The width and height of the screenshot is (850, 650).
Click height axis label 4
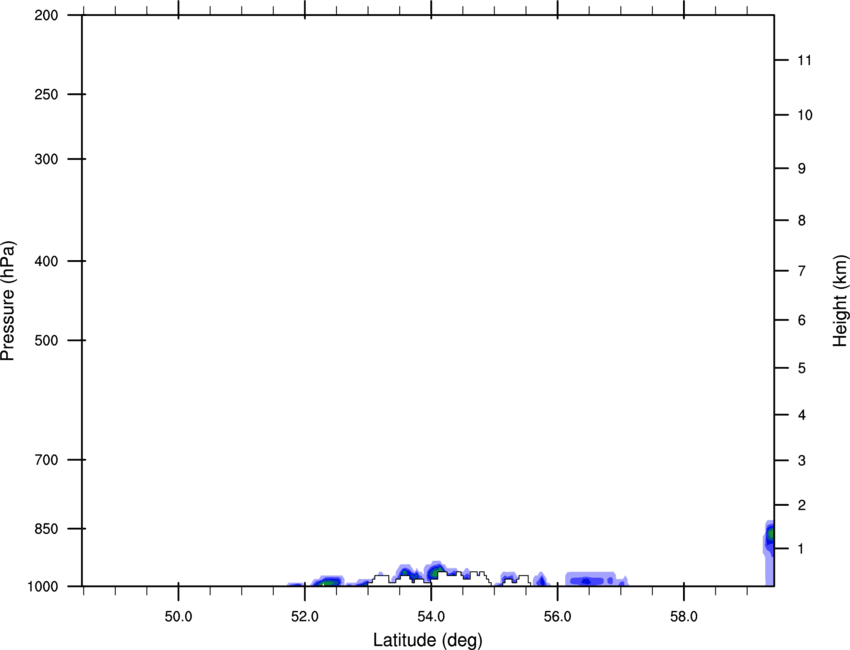tap(801, 415)
